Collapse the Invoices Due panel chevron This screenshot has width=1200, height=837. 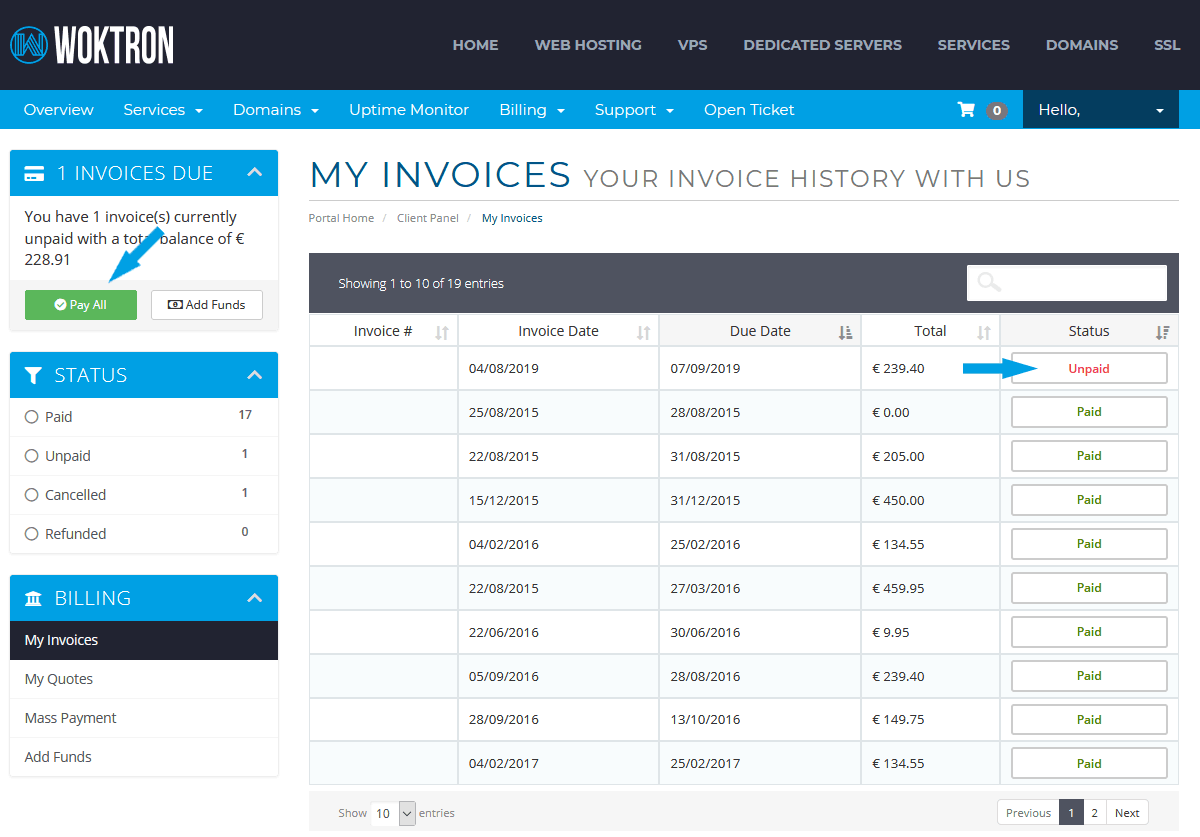254,173
